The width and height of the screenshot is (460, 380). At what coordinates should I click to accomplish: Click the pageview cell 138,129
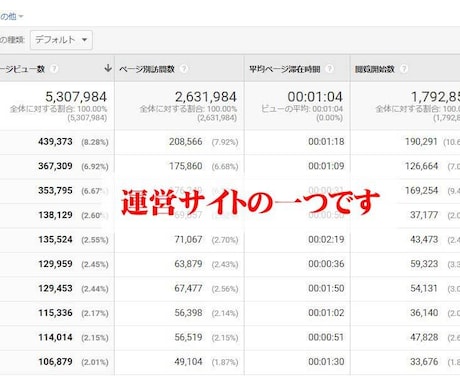55,215
